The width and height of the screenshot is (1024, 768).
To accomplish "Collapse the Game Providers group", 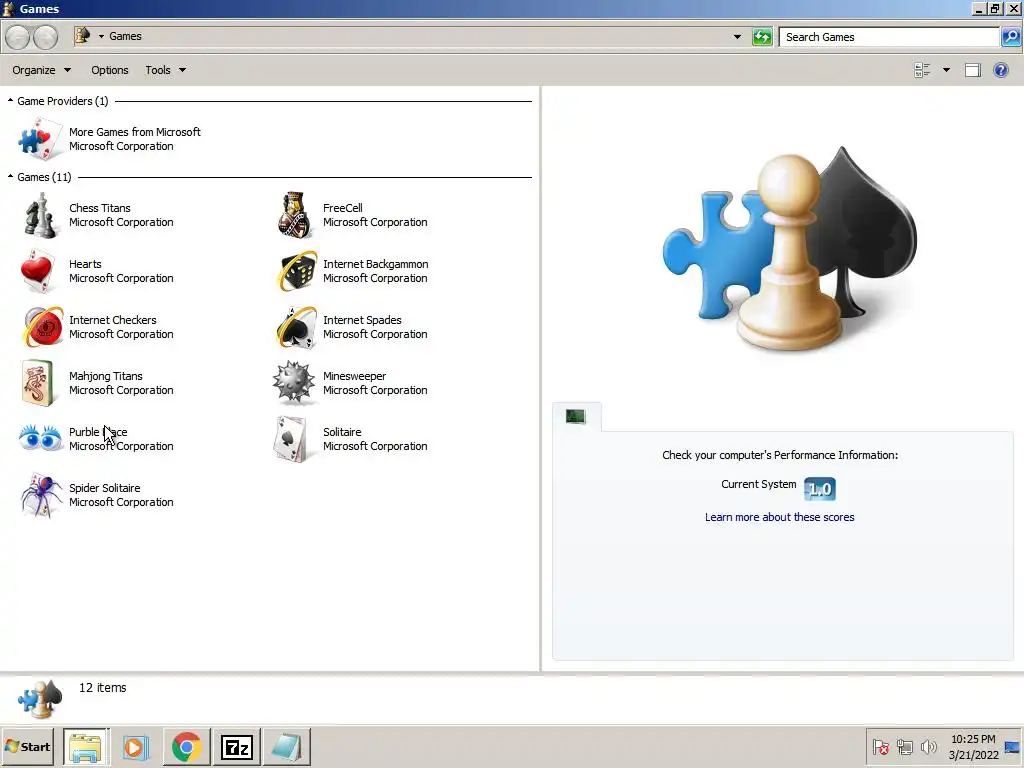I will (10, 101).
